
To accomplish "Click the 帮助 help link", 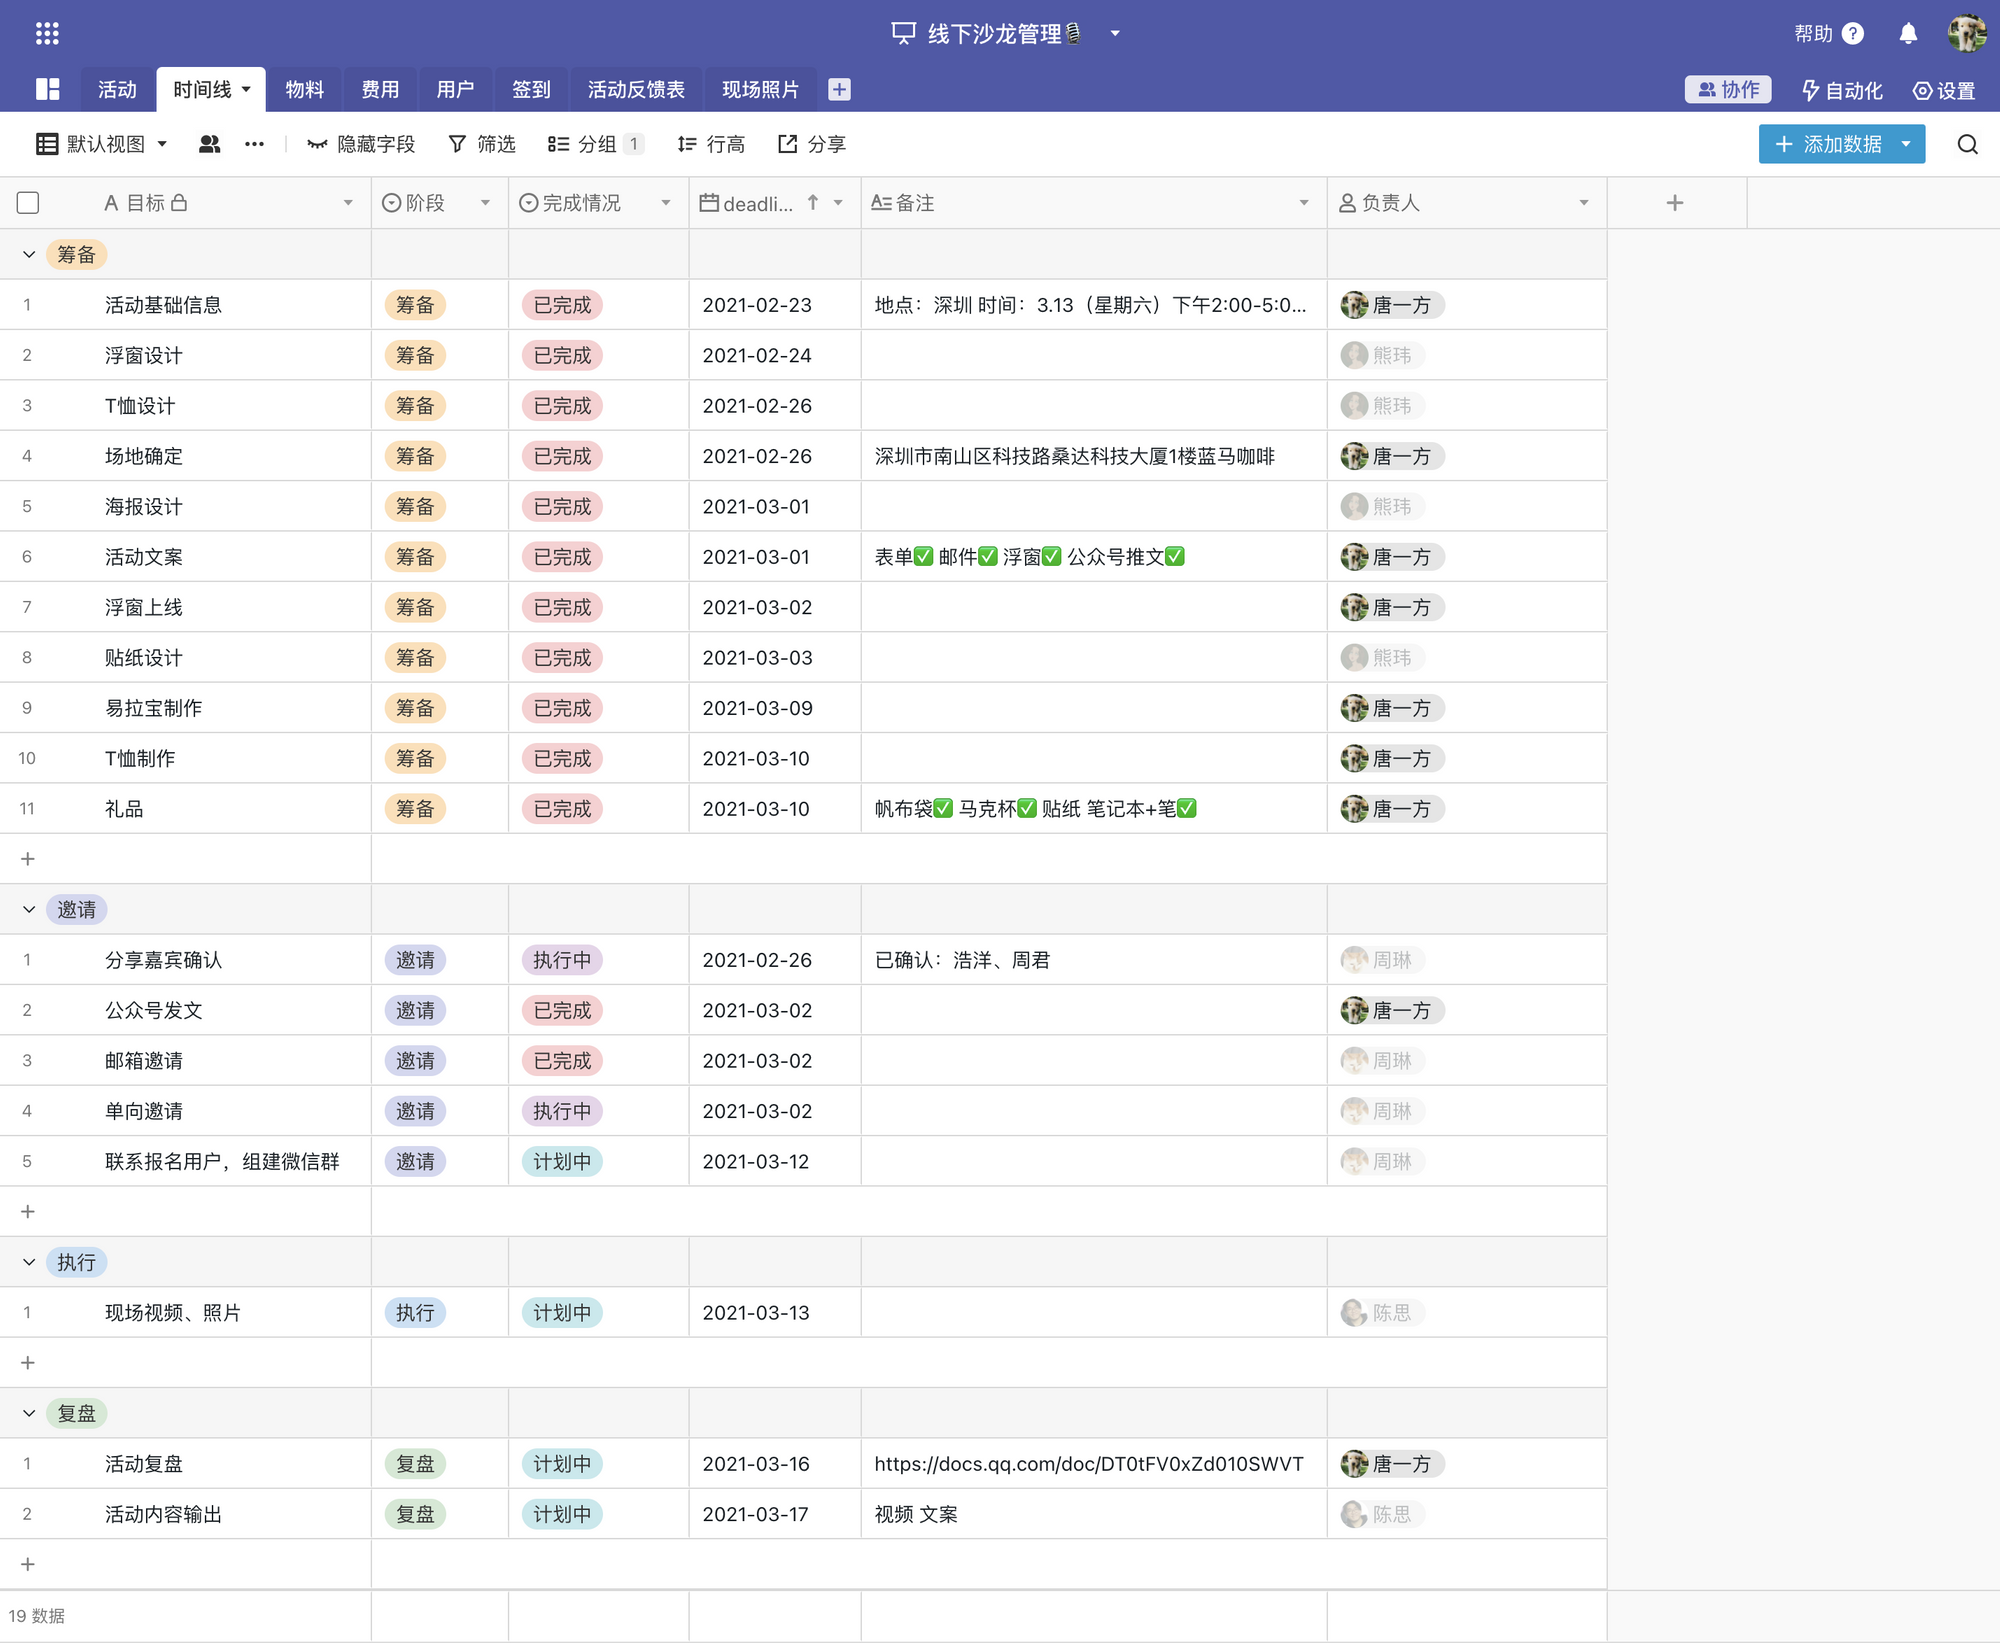I will pyautogui.click(x=1813, y=34).
